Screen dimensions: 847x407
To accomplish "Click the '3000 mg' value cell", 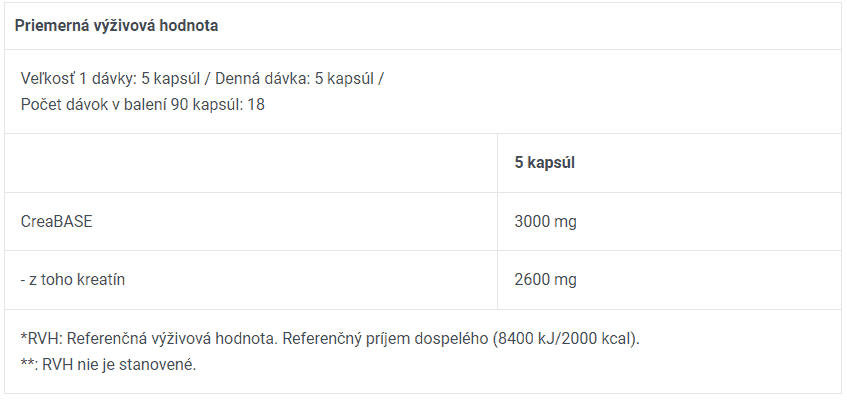I will (545, 222).
